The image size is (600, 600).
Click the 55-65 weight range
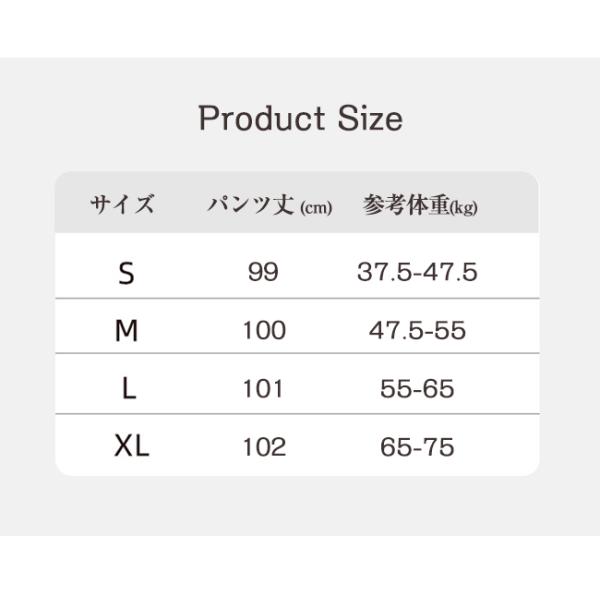(417, 388)
